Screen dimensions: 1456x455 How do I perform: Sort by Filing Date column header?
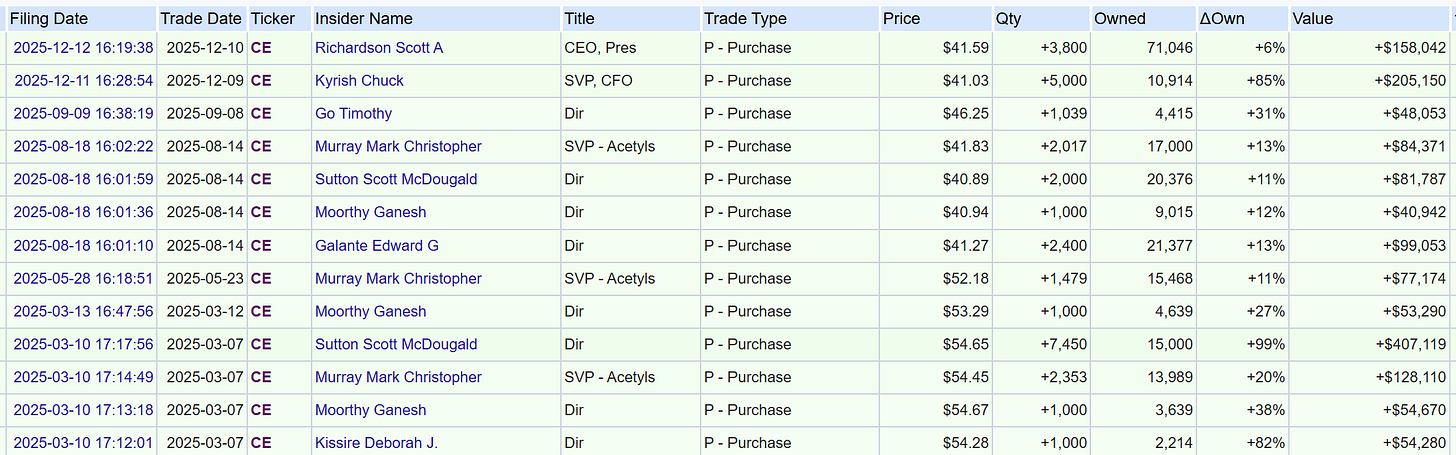point(49,19)
